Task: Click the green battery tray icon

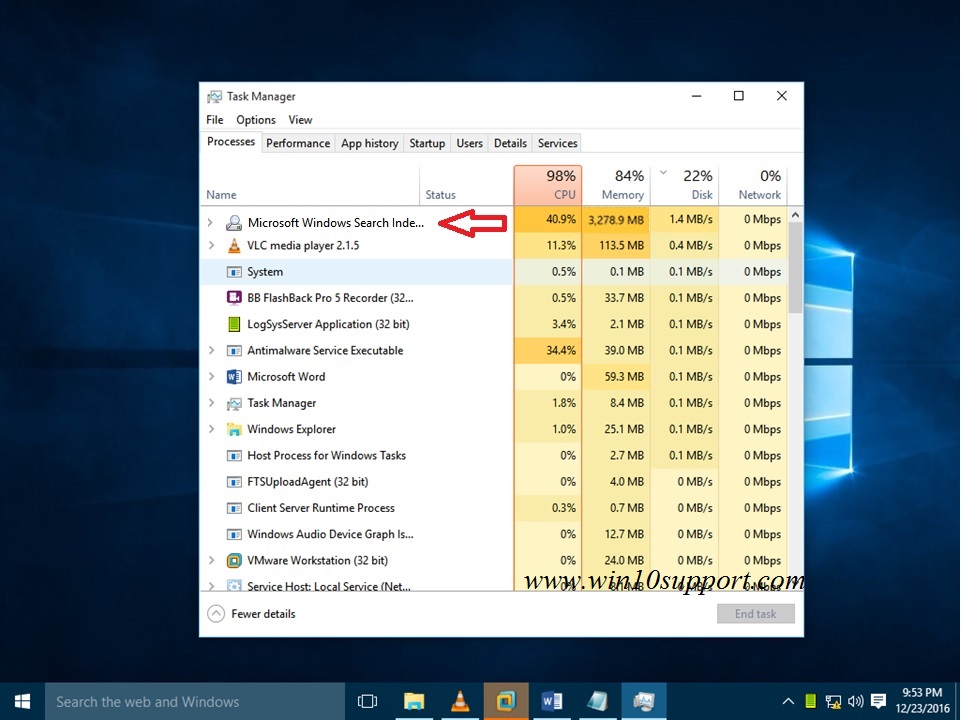Action: click(x=811, y=701)
